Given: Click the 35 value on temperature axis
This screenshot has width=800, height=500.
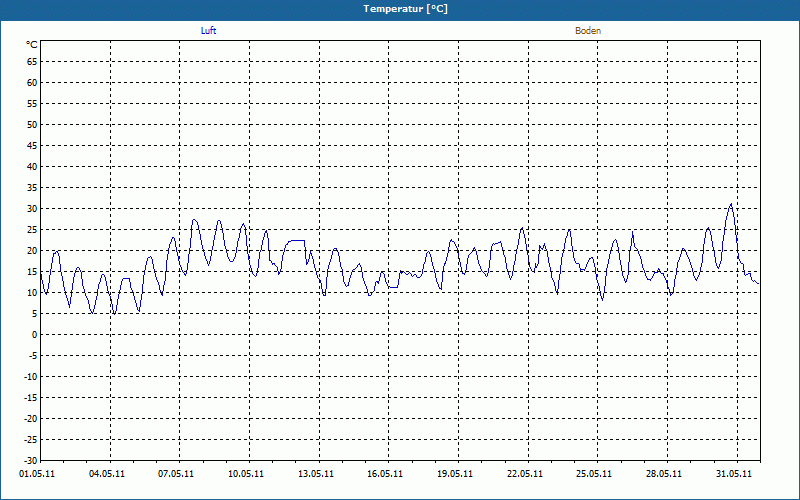Looking at the screenshot, I should pyautogui.click(x=32, y=188).
